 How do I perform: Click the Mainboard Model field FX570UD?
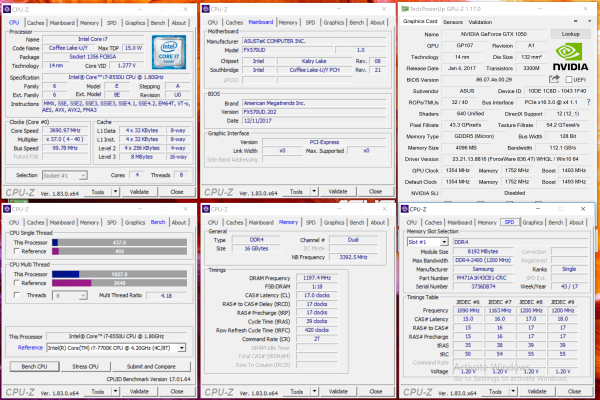tap(289, 50)
